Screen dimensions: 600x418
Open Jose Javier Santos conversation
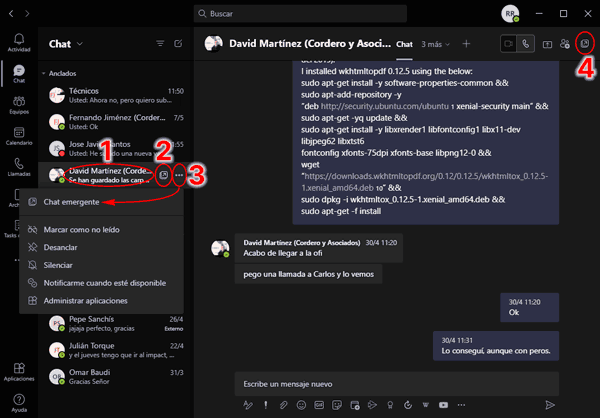tap(116, 148)
